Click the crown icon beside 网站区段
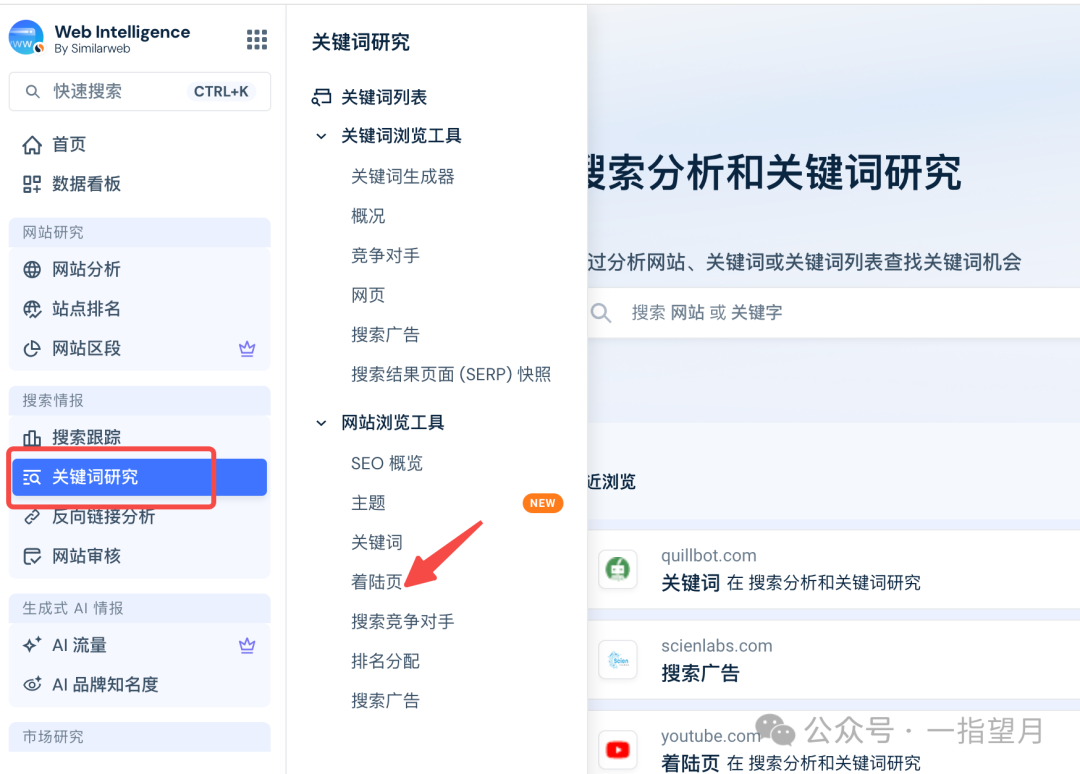The height and width of the screenshot is (774, 1080). (x=247, y=349)
